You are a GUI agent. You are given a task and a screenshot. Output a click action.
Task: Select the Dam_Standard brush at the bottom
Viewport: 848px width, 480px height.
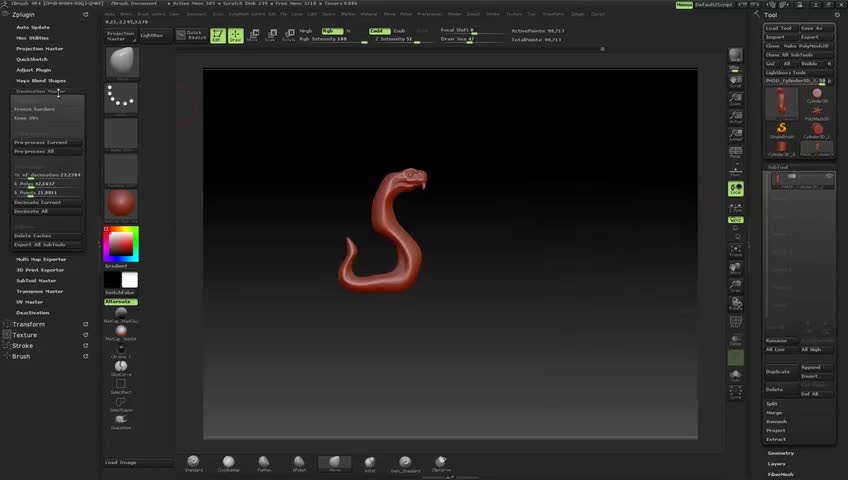pyautogui.click(x=405, y=463)
